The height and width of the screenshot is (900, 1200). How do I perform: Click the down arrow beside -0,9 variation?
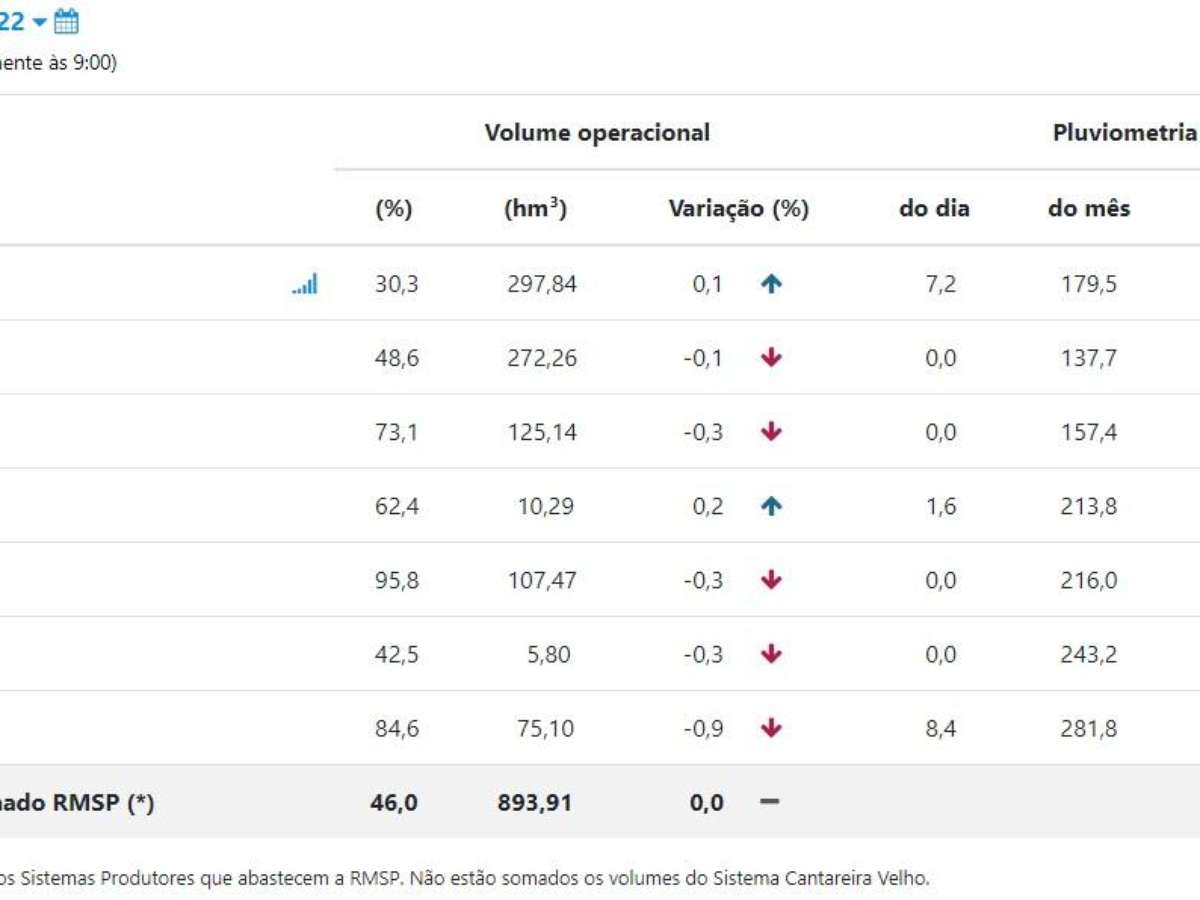coord(771,728)
